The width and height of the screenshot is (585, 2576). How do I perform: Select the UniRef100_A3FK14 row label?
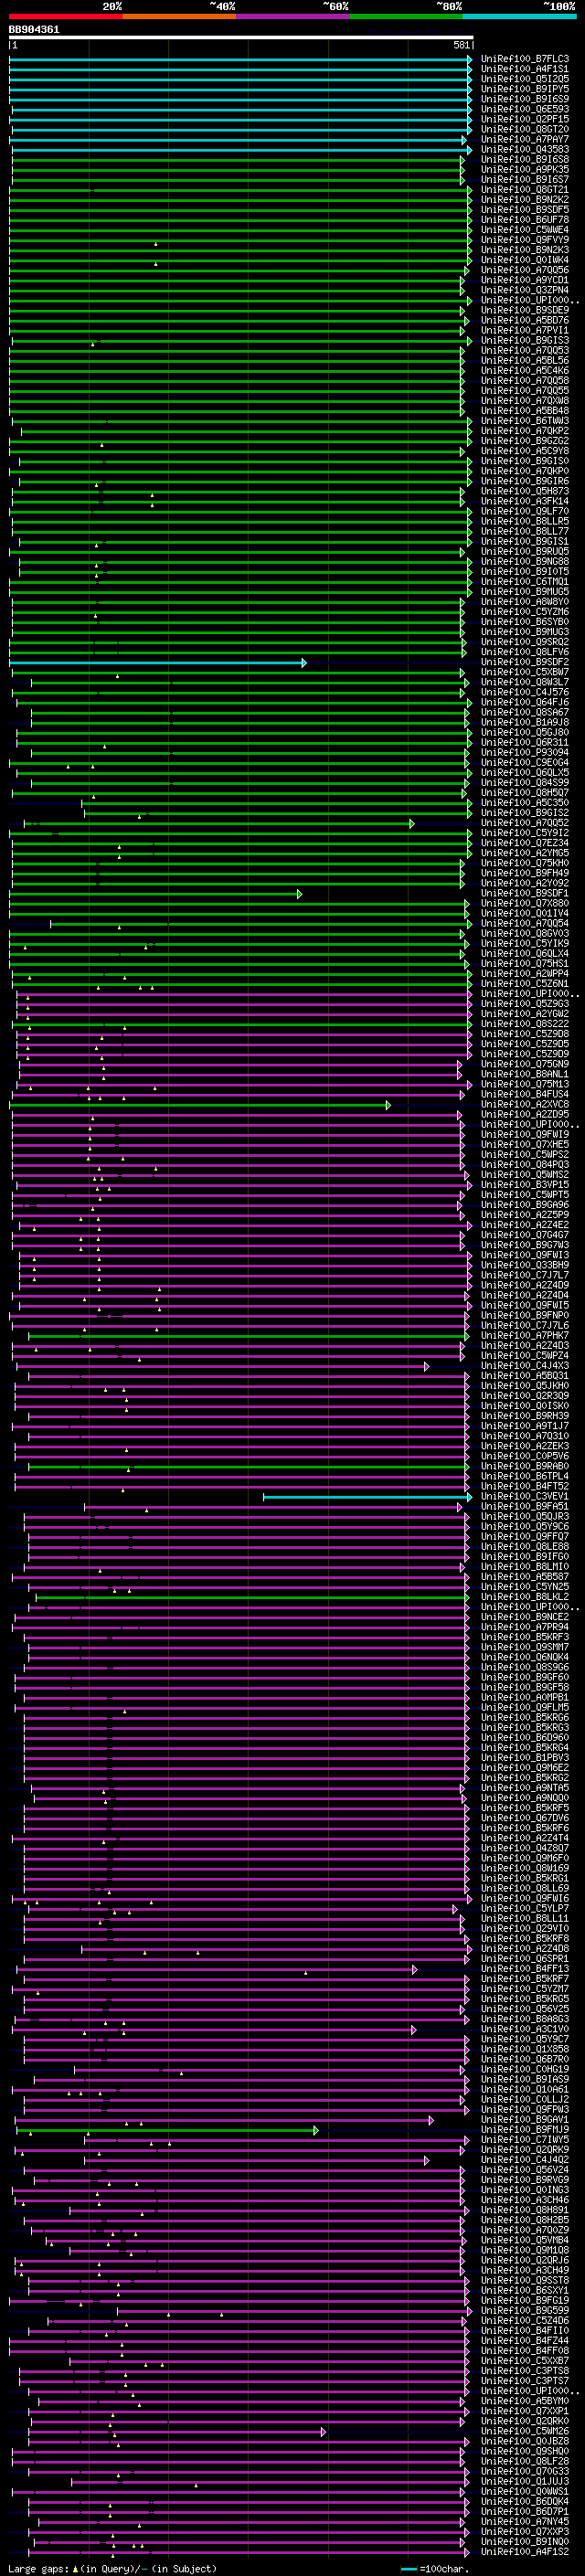525,501
